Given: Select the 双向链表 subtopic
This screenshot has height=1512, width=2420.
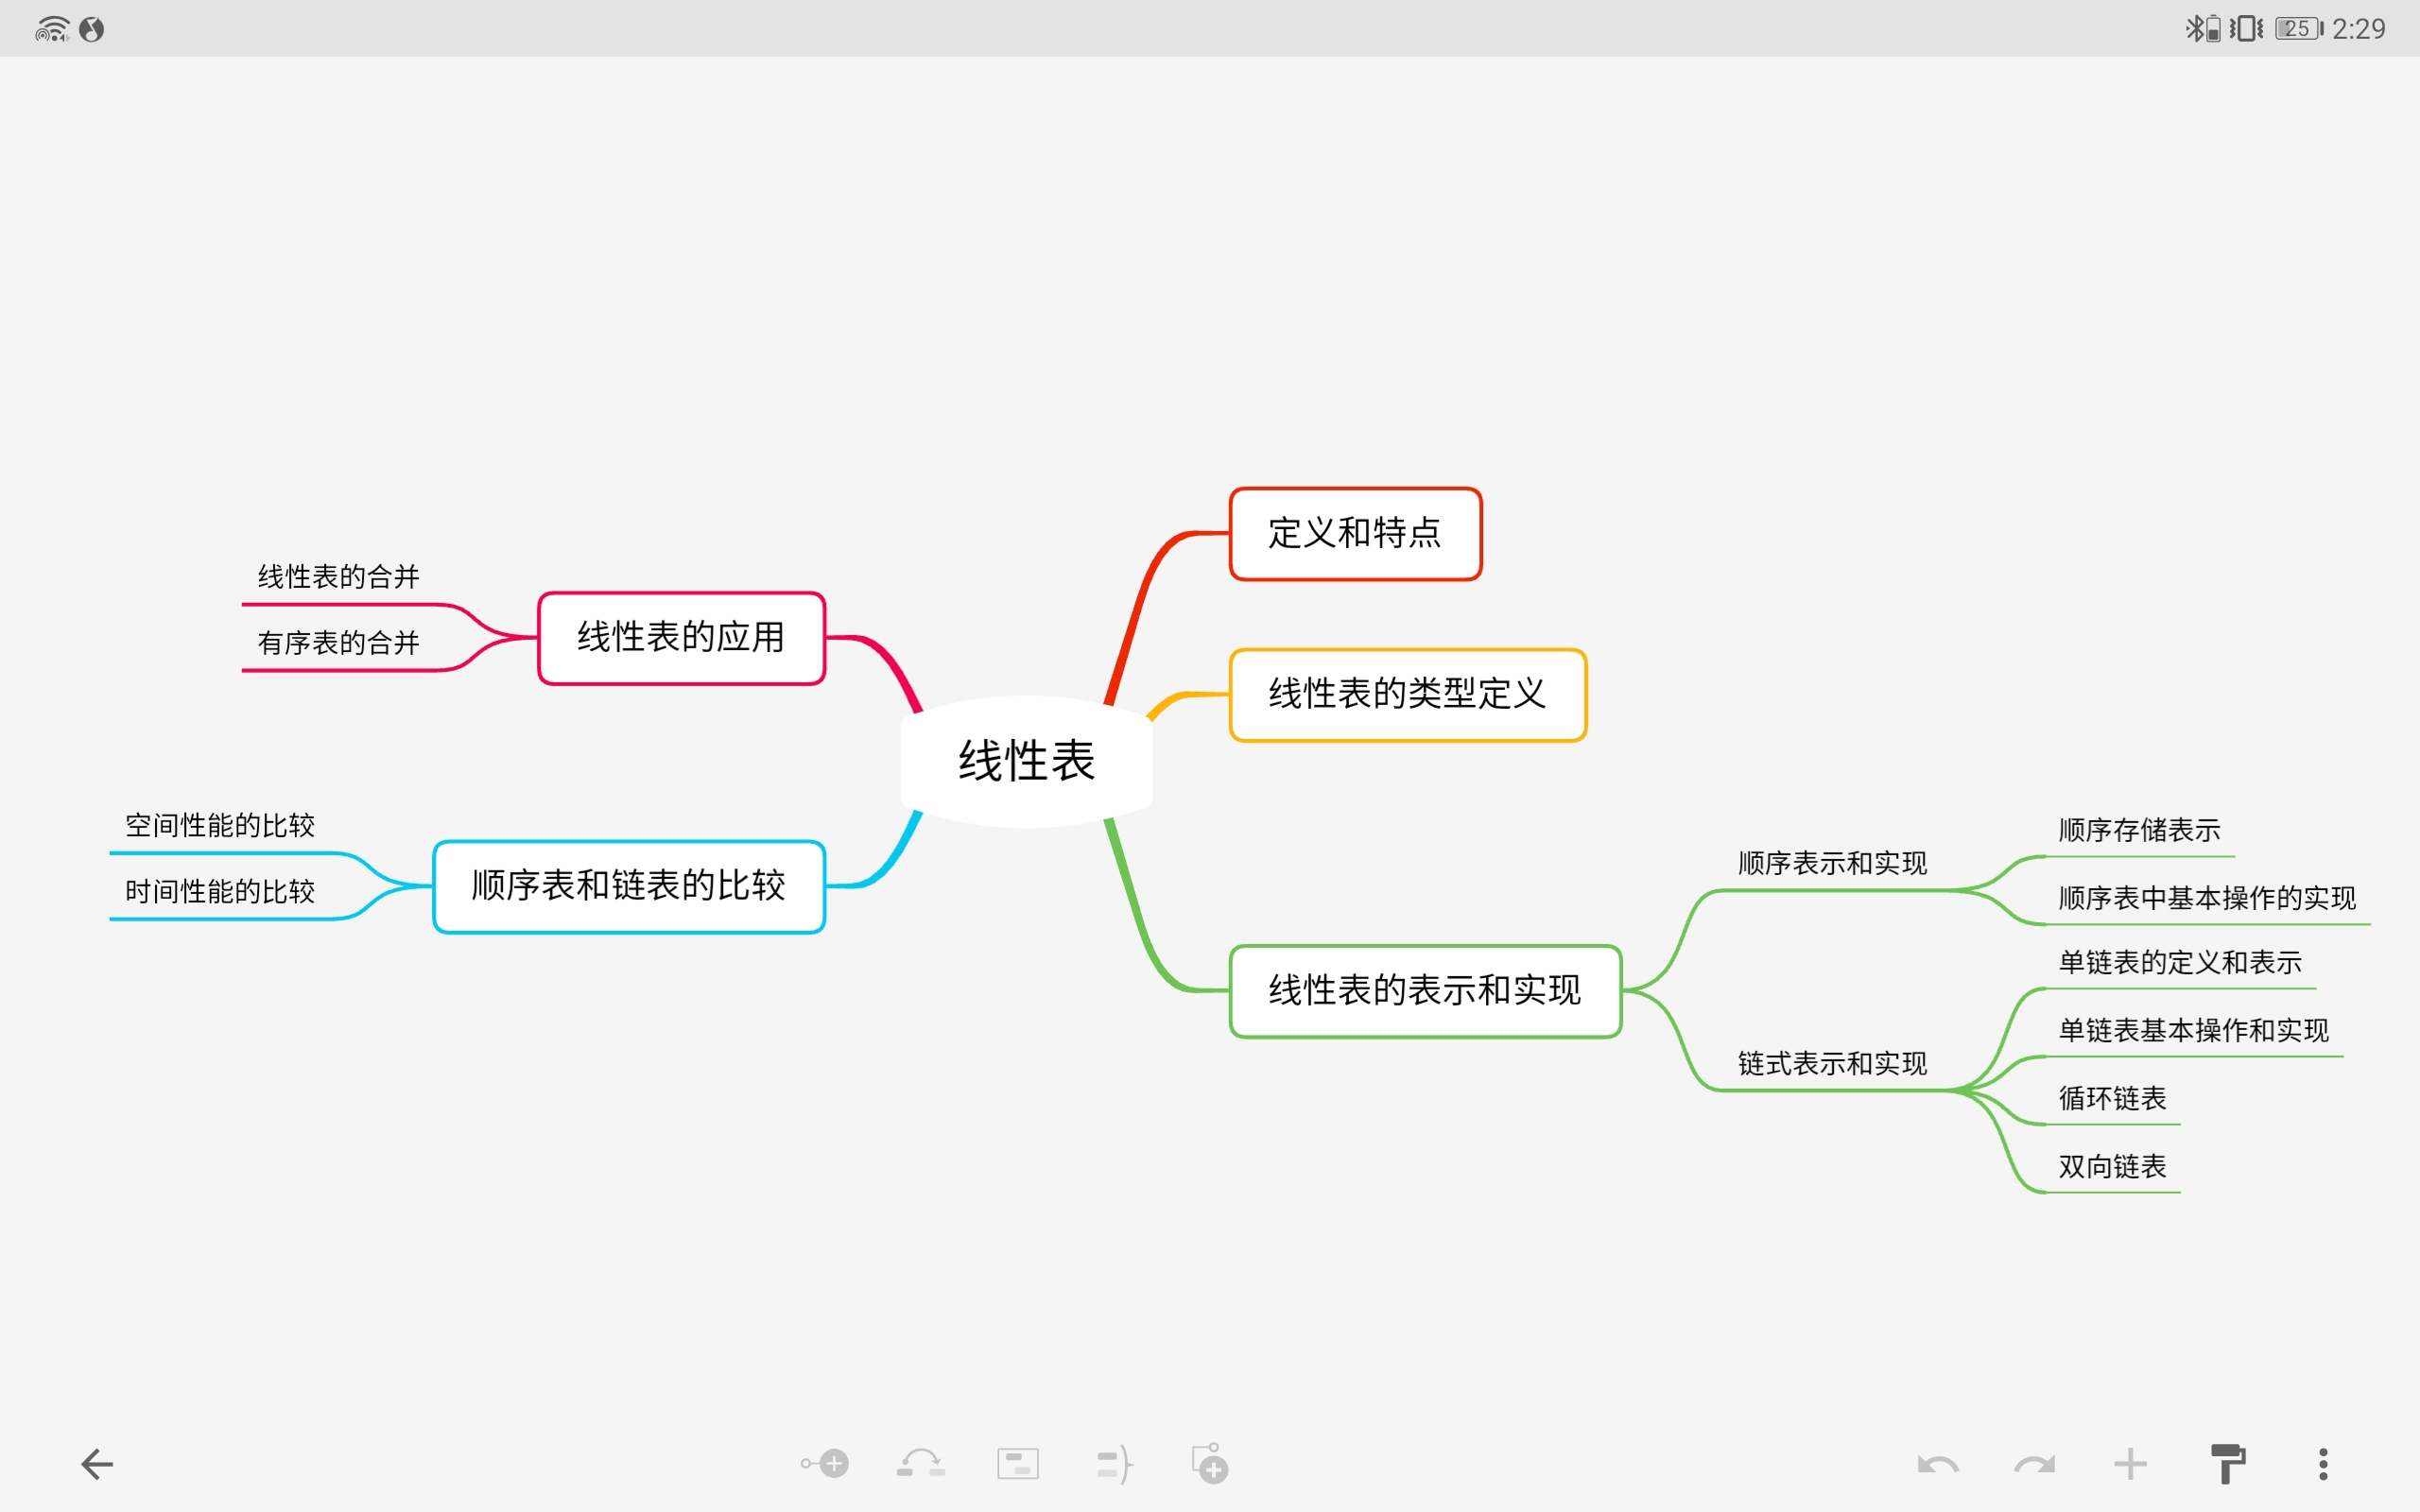Looking at the screenshot, I should (x=2112, y=1167).
